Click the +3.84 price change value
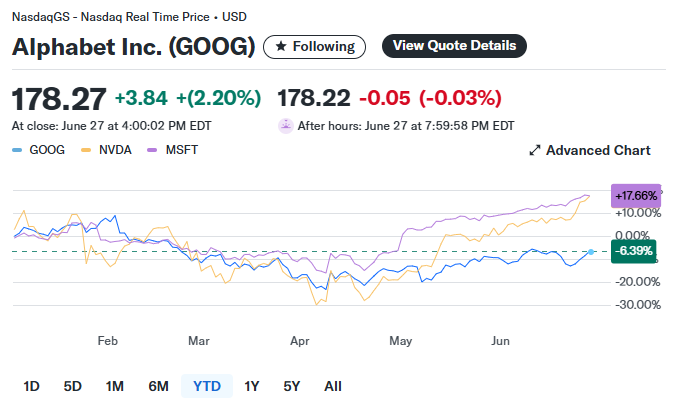The image size is (674, 400). pos(141,98)
